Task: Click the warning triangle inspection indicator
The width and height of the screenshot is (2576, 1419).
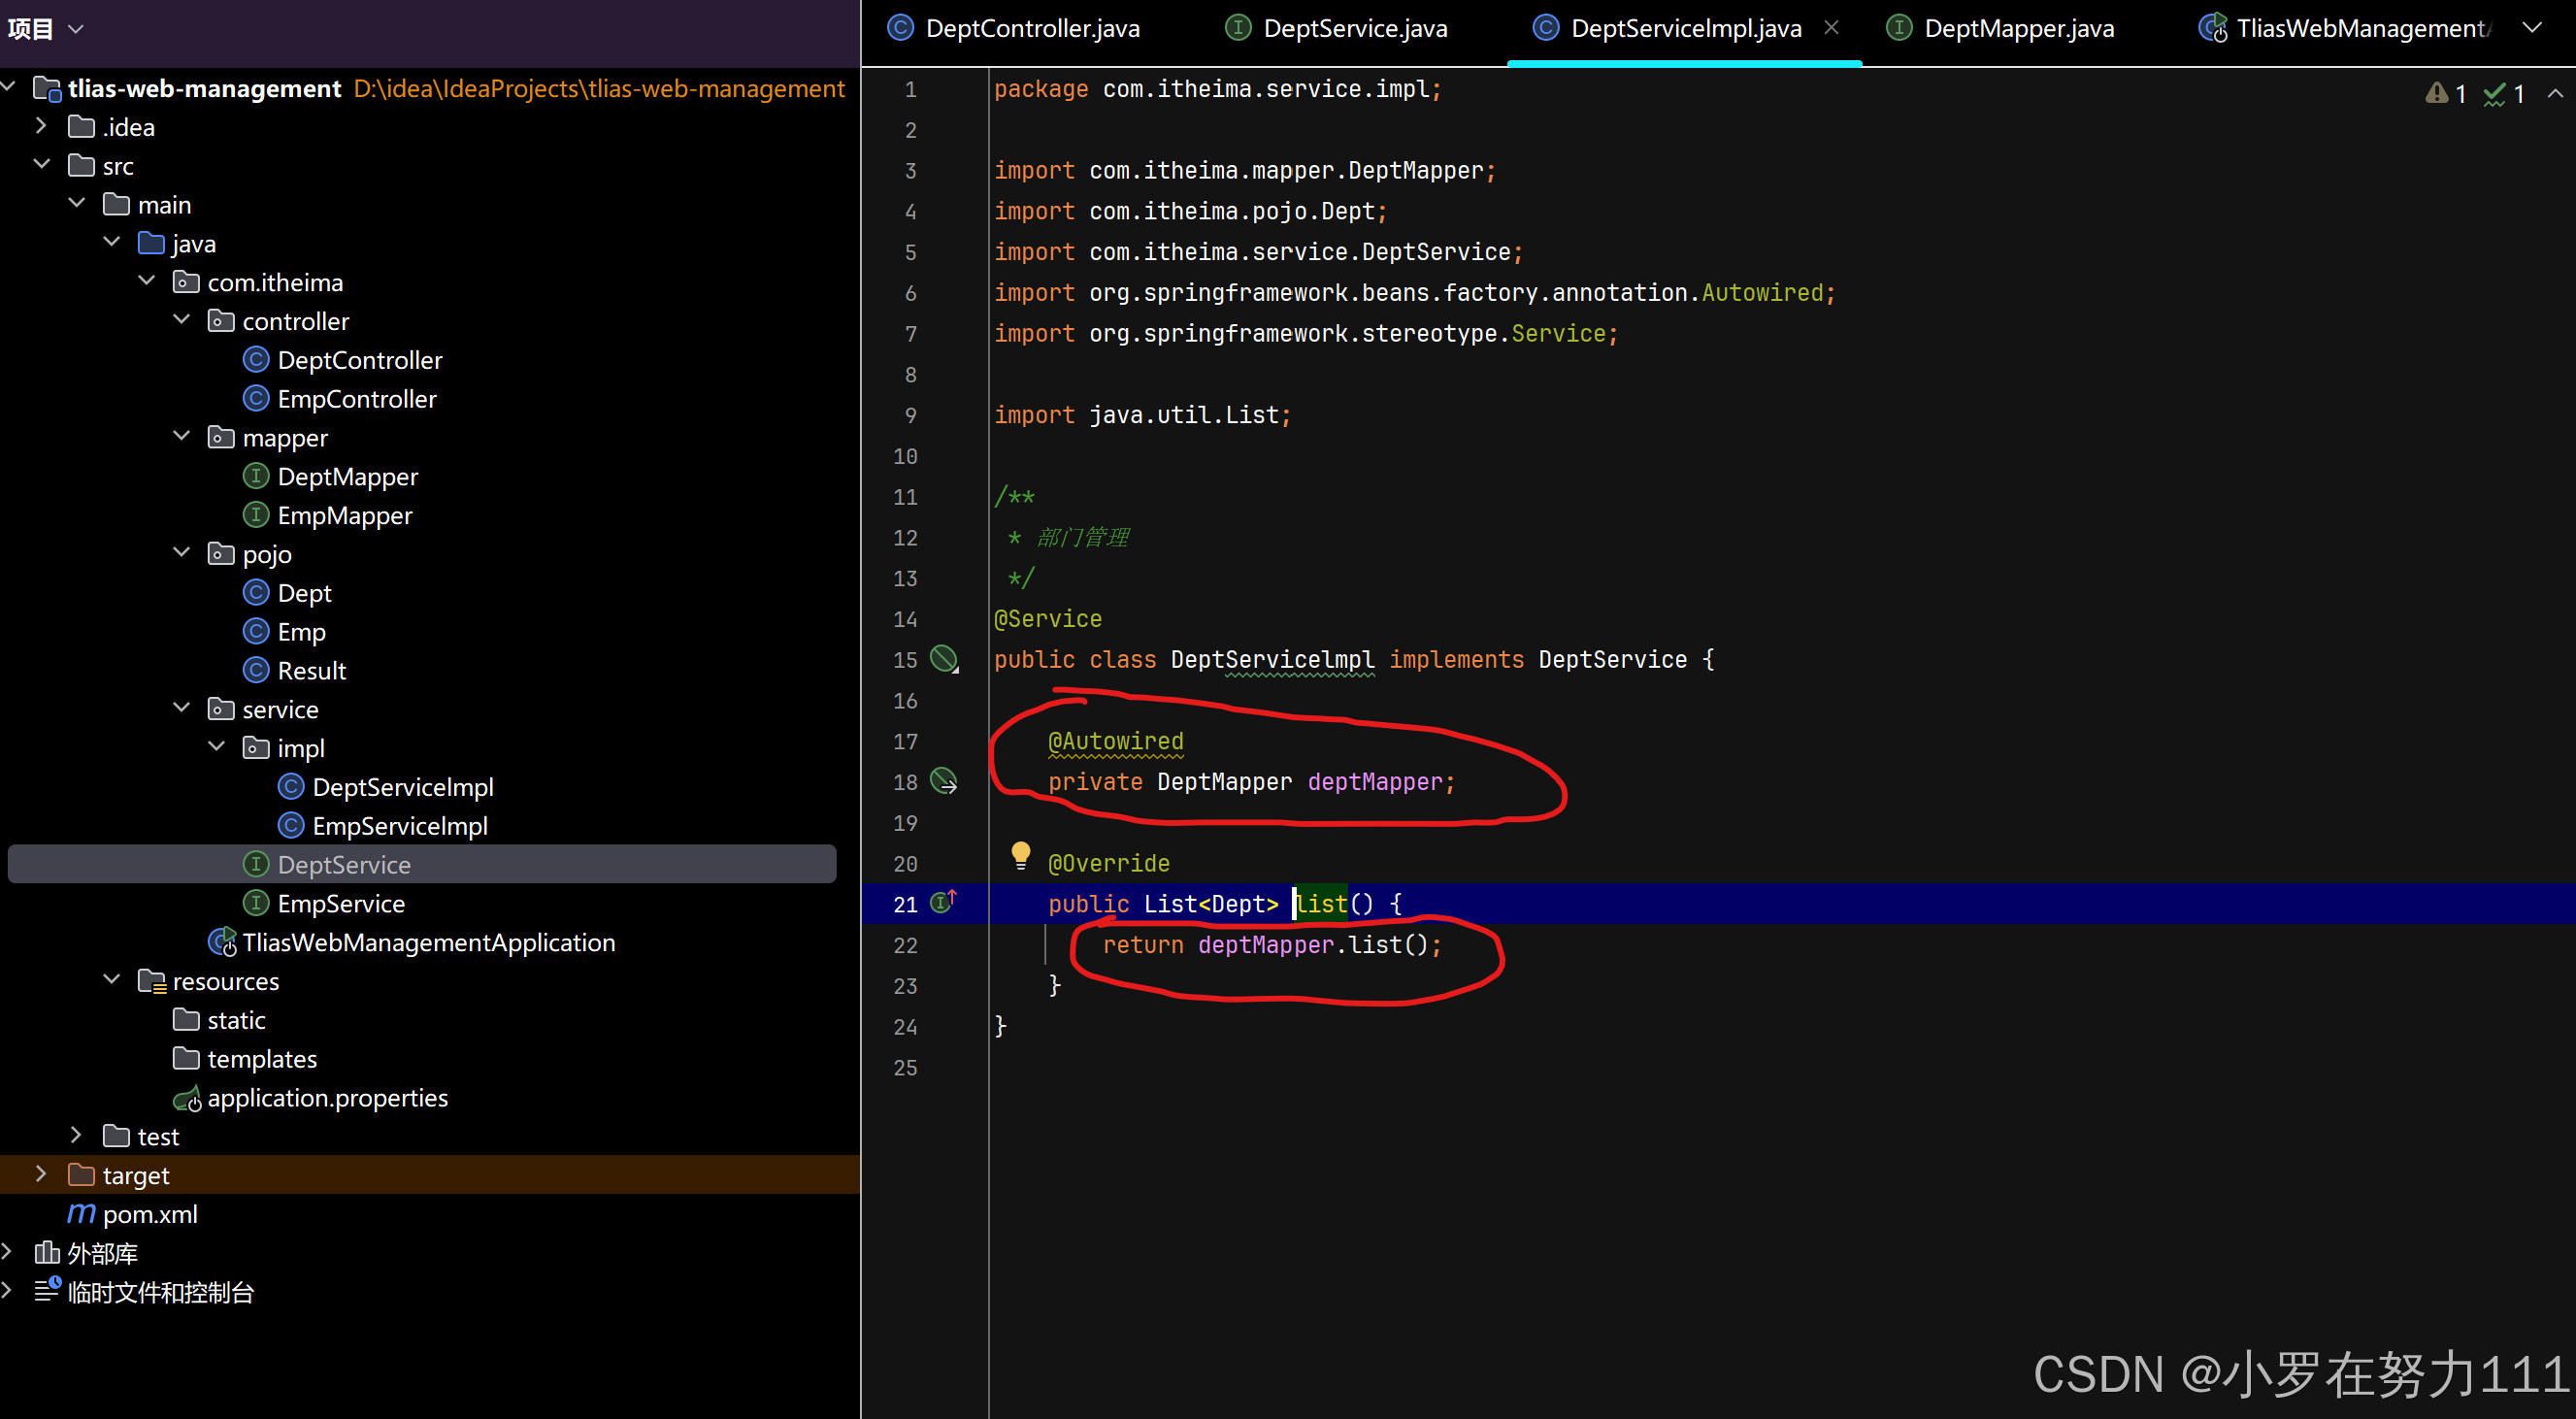Action: pyautogui.click(x=2437, y=94)
